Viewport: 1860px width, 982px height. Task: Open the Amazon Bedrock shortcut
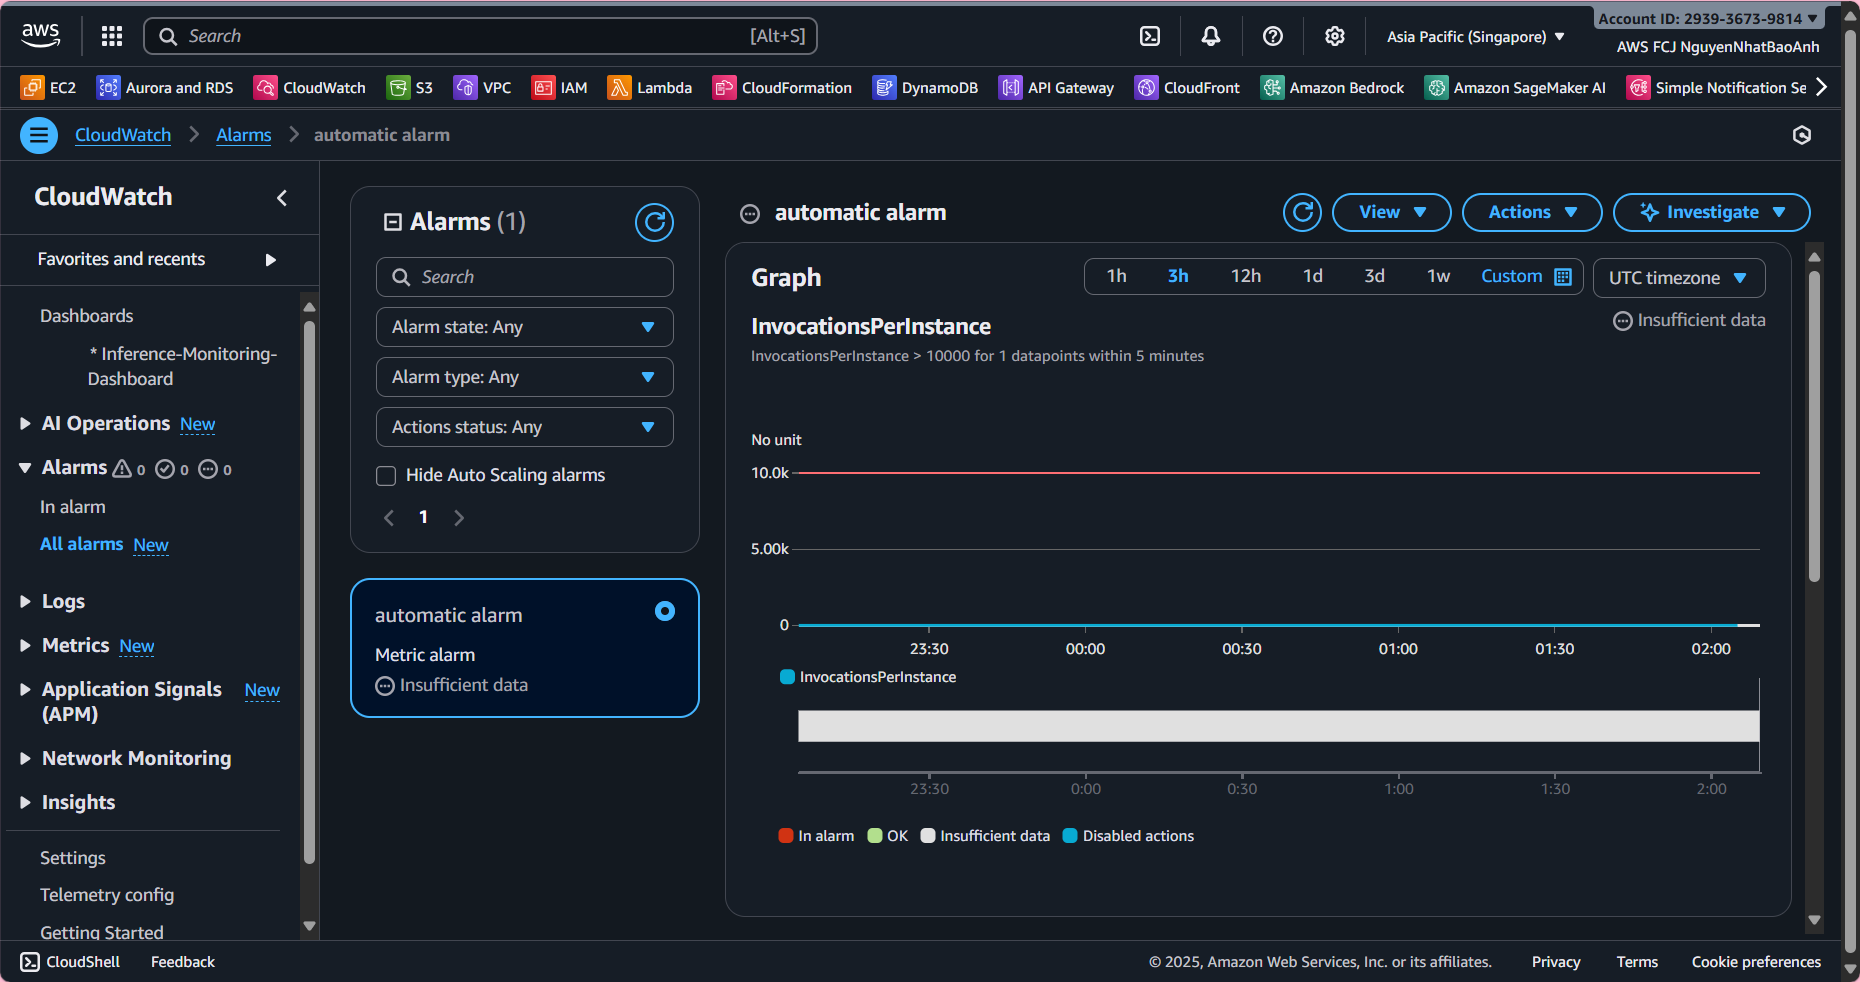(x=1332, y=88)
